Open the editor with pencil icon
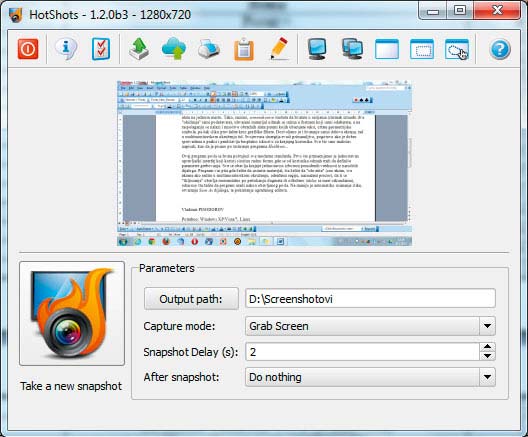The width and height of the screenshot is (528, 437). point(279,49)
